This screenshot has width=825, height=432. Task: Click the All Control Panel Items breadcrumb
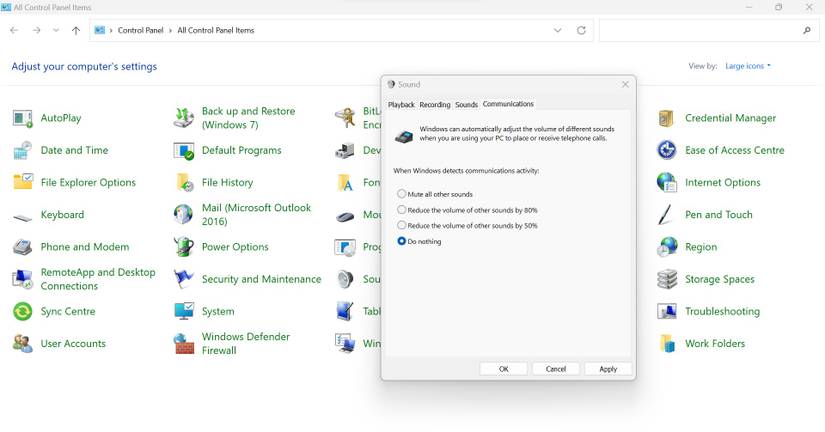pos(216,31)
